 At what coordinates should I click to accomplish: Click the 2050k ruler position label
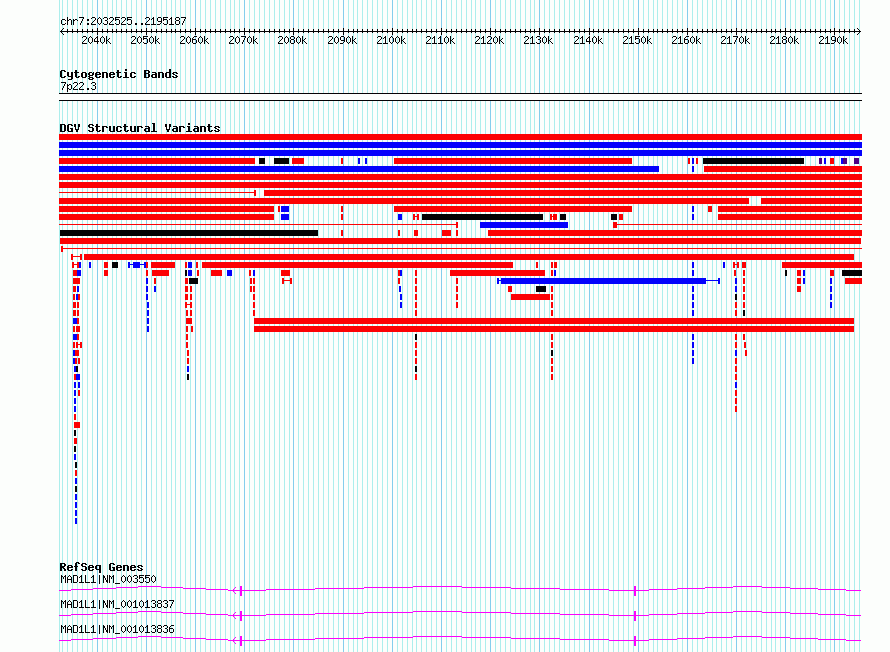tap(145, 40)
